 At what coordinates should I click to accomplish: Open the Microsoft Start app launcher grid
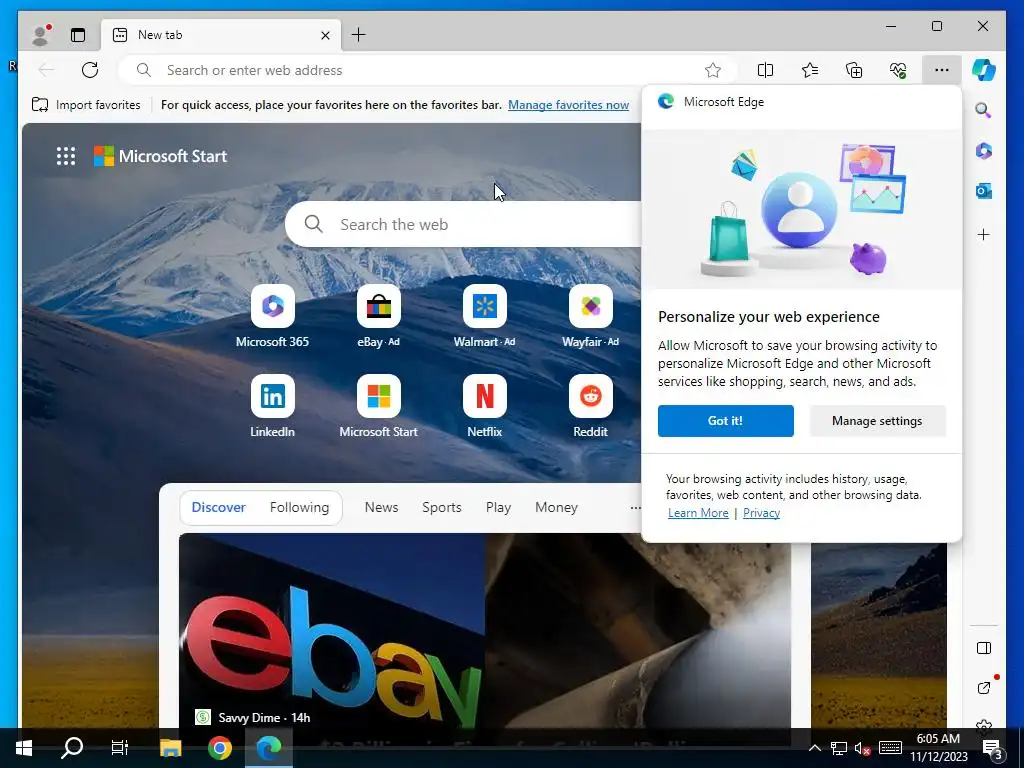[65, 156]
